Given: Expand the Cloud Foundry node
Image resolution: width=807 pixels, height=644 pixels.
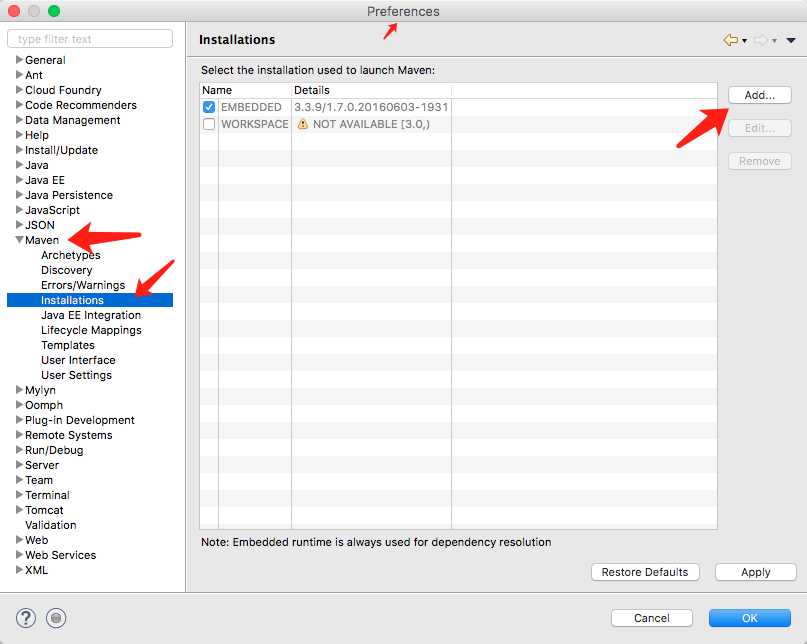Looking at the screenshot, I should click(x=19, y=90).
